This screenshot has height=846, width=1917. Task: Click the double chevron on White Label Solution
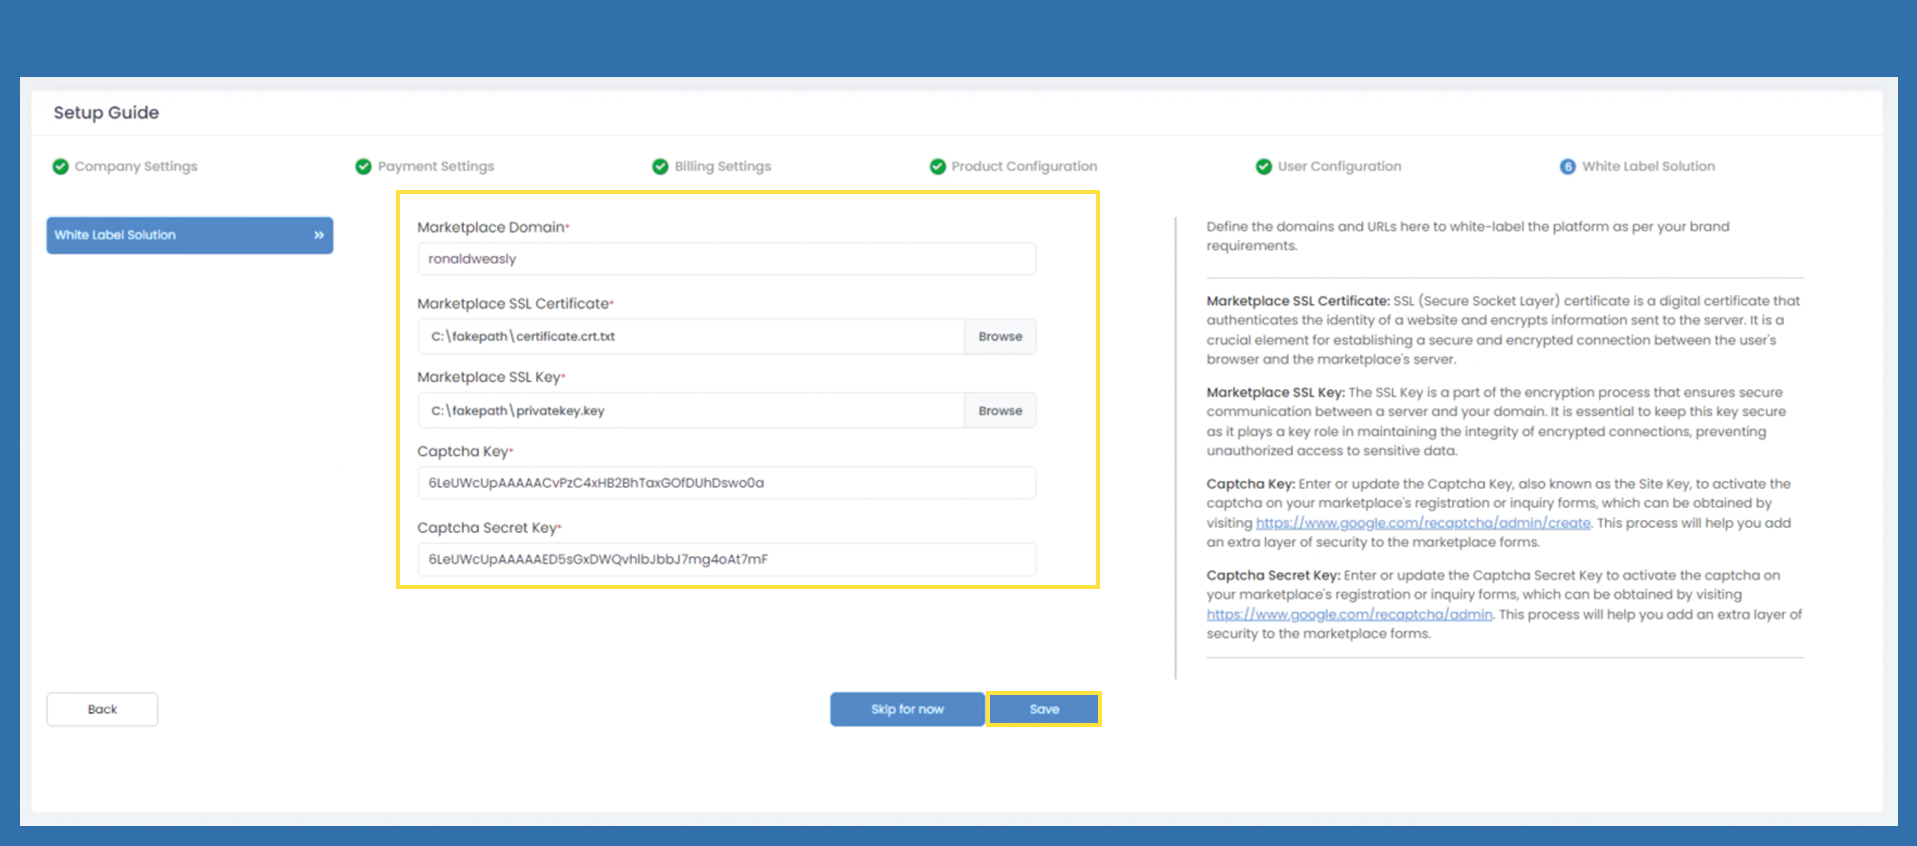(x=319, y=235)
